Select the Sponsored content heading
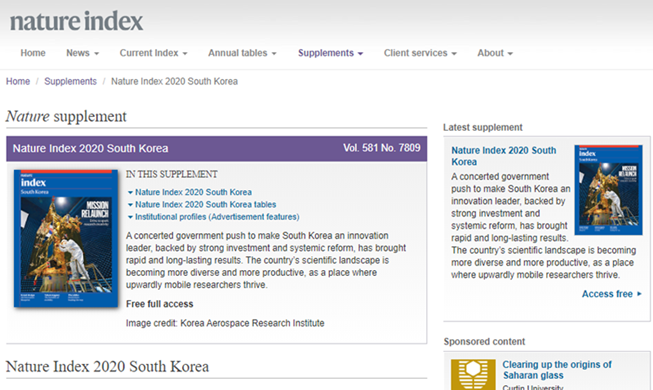This screenshot has height=390, width=653. point(484,342)
